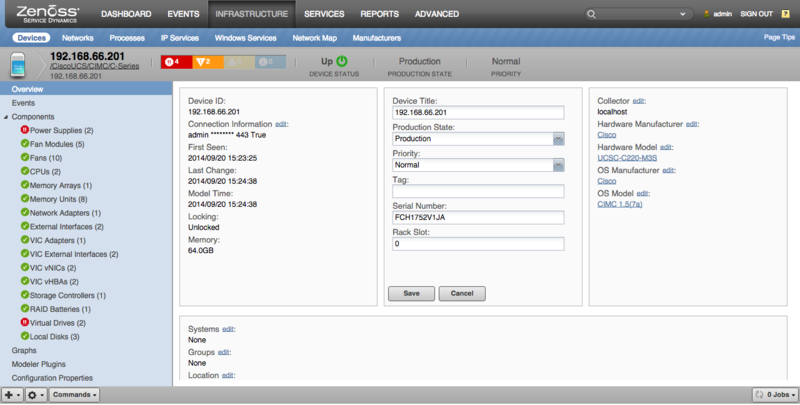Open the plus add menu button
Viewport: 800px width, 405px height.
tap(12, 395)
